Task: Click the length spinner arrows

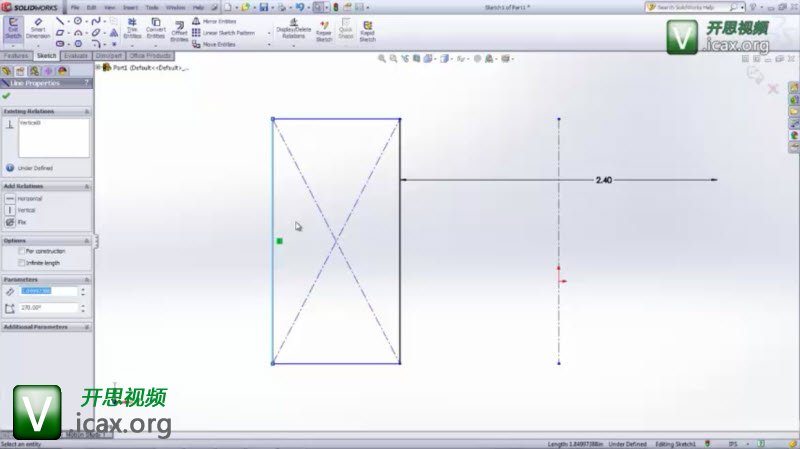Action: [83, 291]
